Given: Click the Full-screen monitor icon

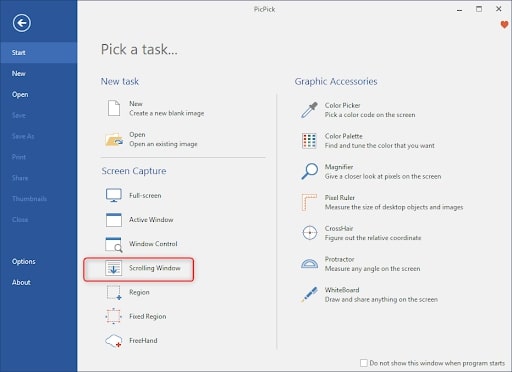Looking at the screenshot, I should pyautogui.click(x=114, y=195).
